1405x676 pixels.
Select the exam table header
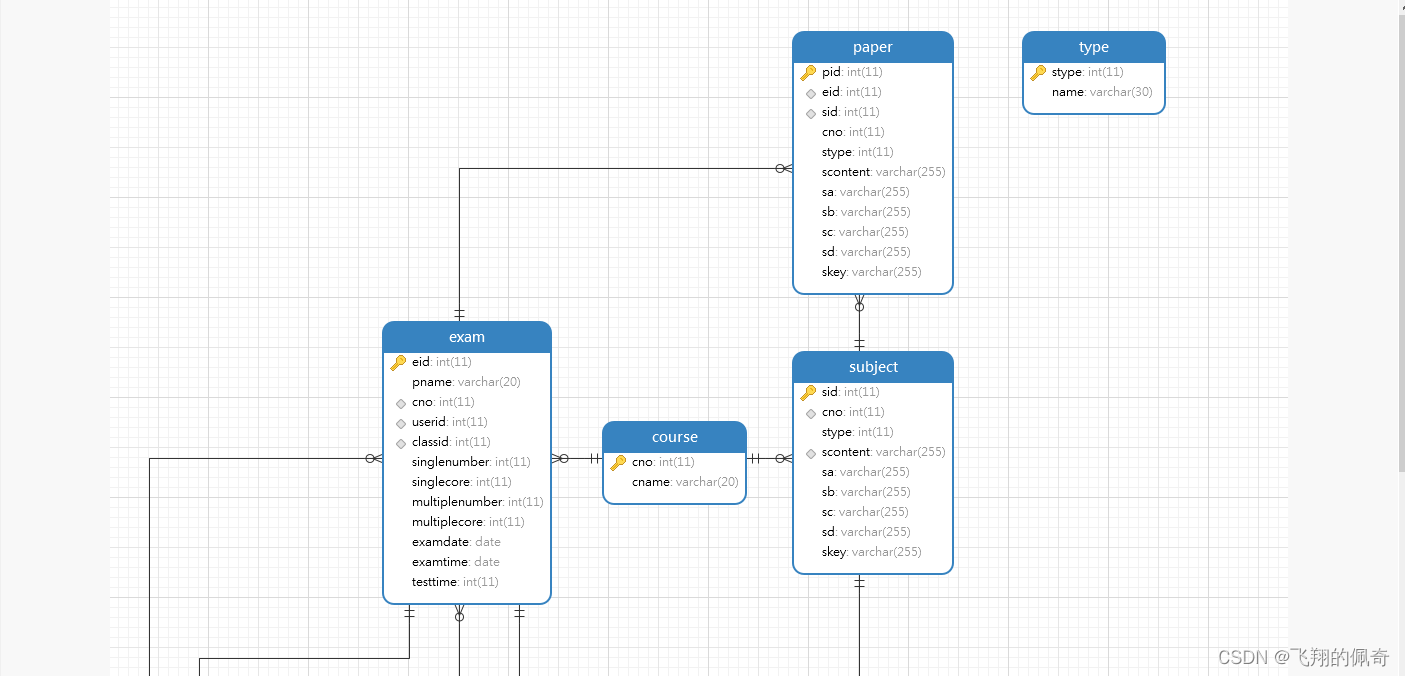pyautogui.click(x=467, y=337)
